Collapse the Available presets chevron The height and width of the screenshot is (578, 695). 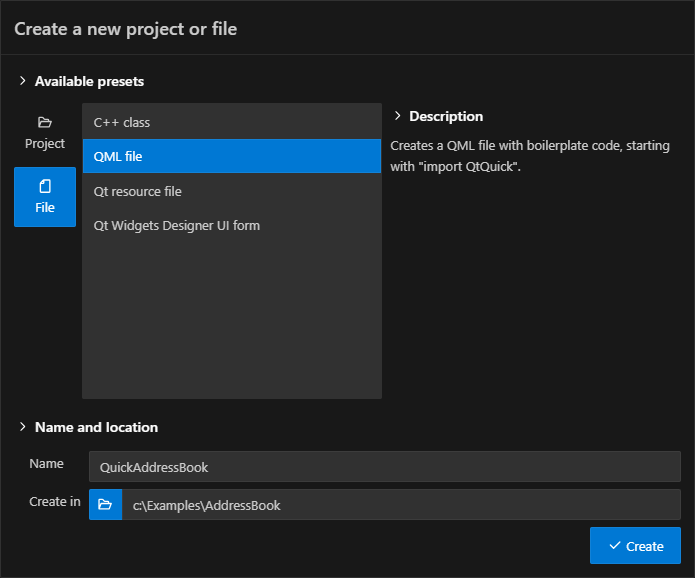pos(22,81)
